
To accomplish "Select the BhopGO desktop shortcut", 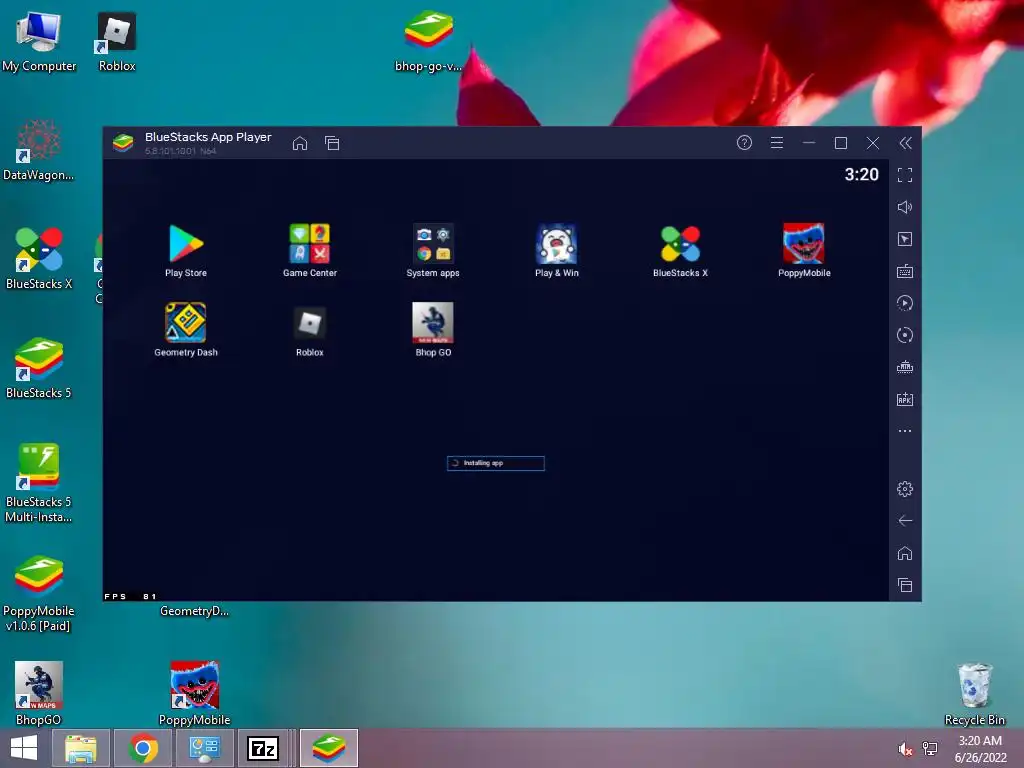I will tap(39, 694).
